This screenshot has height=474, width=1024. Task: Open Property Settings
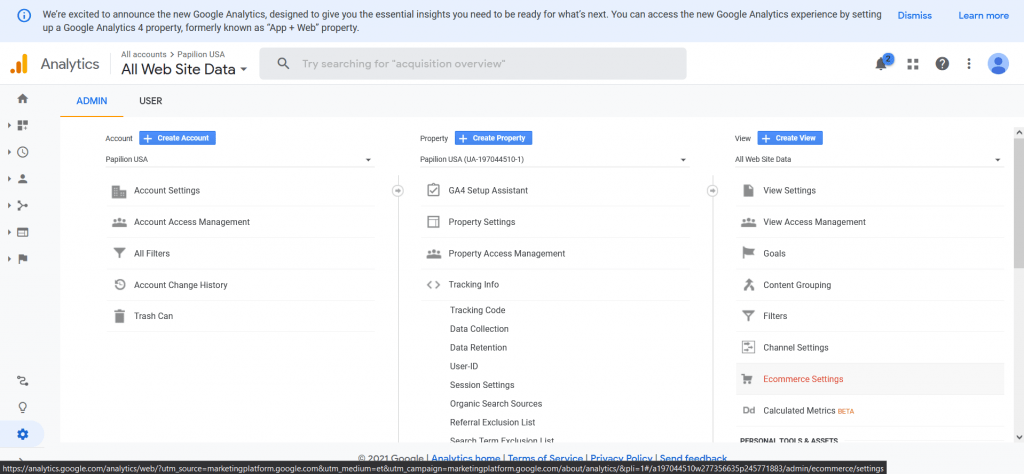click(482, 222)
